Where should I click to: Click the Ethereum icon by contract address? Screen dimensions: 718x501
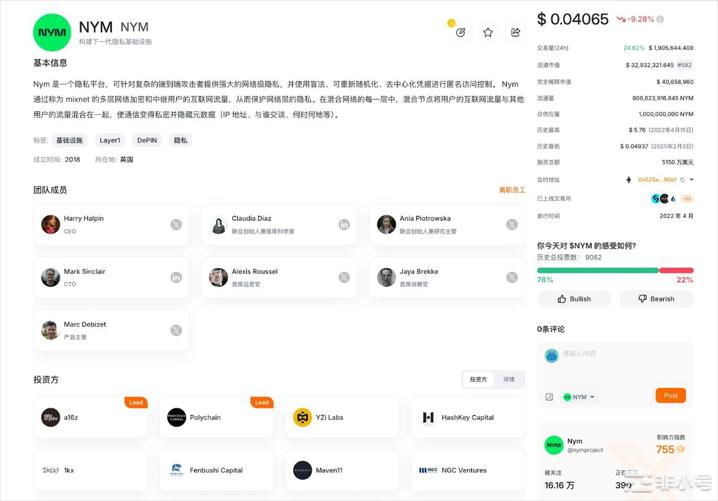coord(629,180)
